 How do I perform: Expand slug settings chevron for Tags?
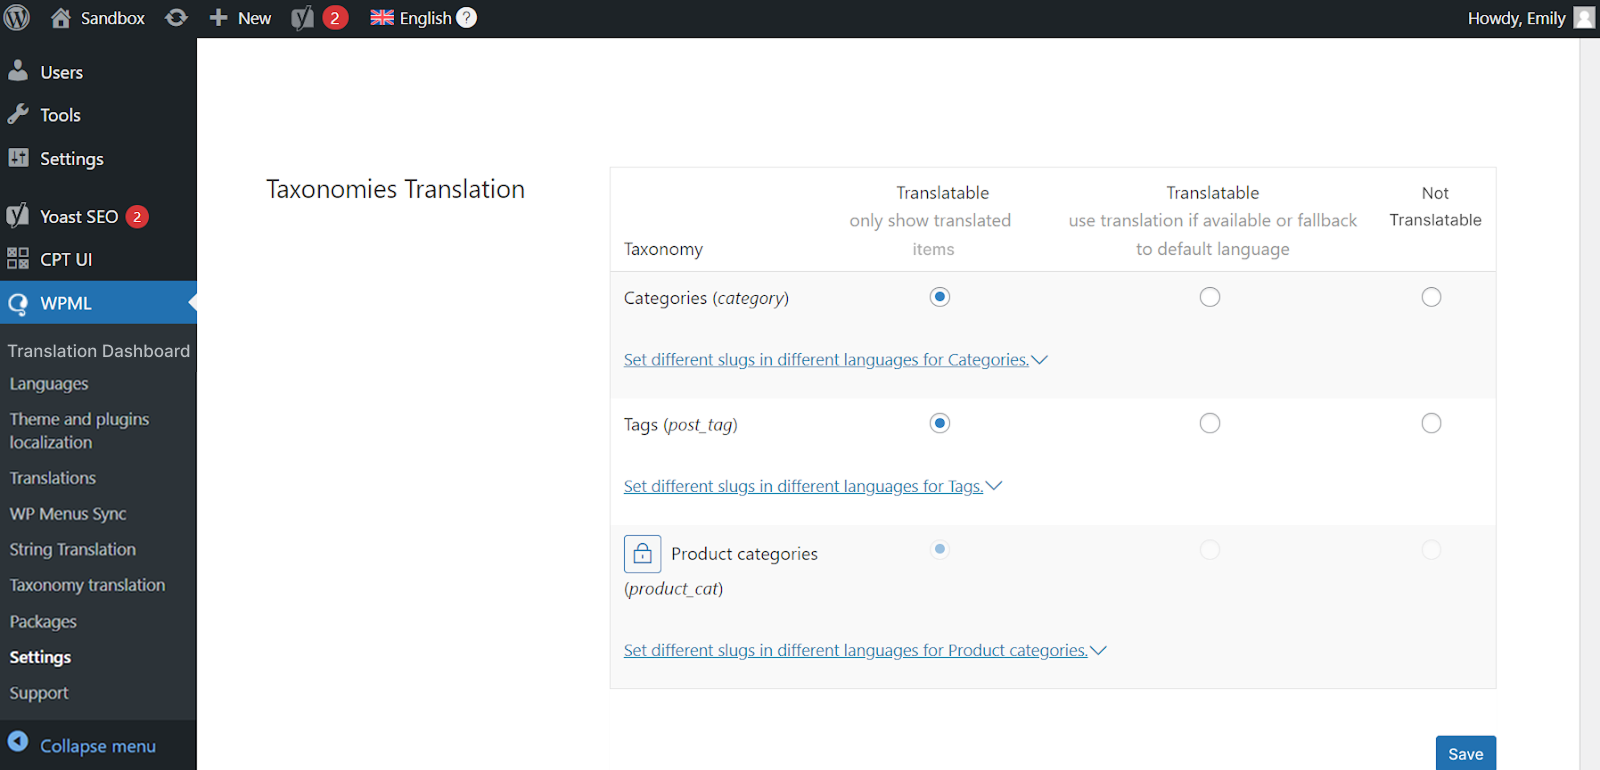(993, 486)
